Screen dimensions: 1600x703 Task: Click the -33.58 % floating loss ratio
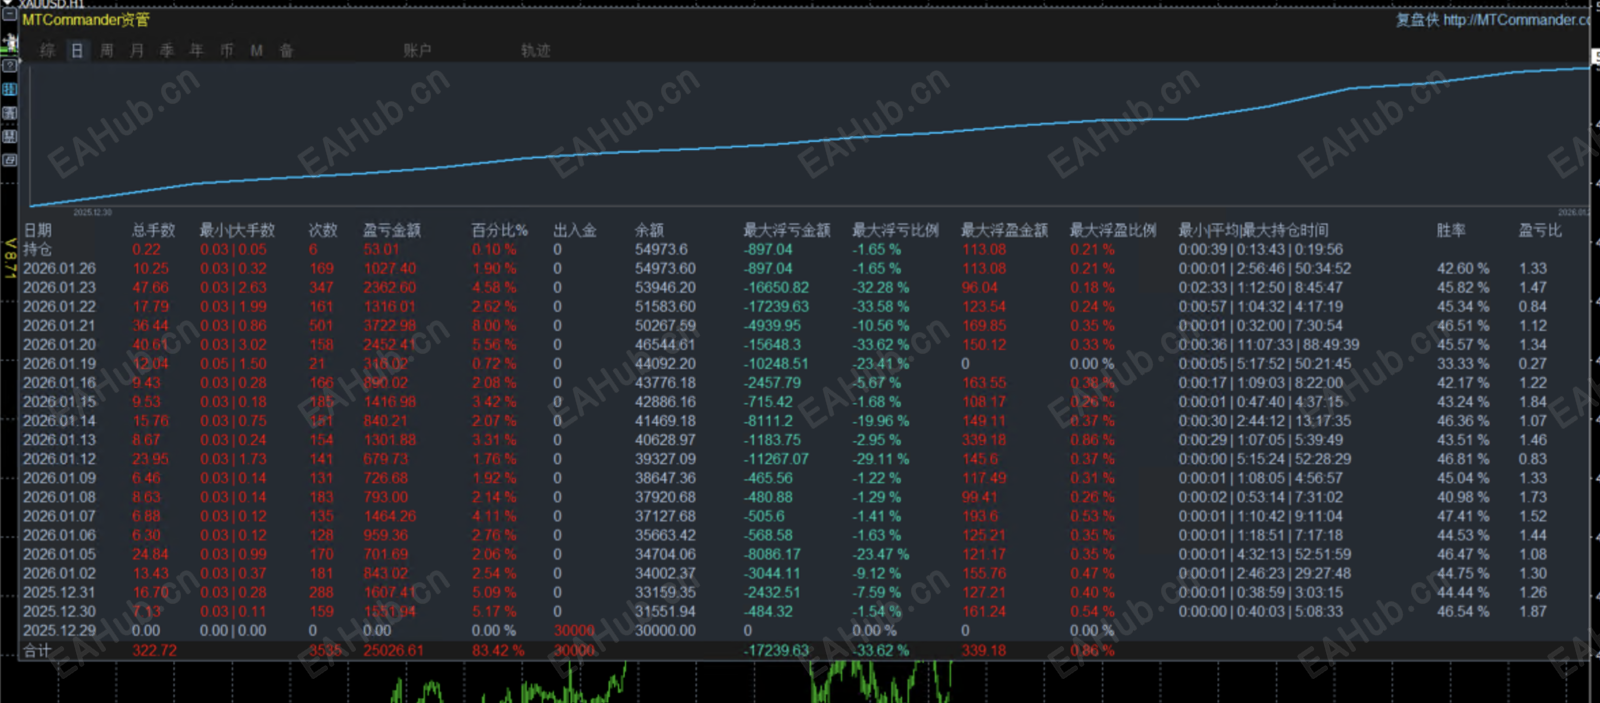pyautogui.click(x=880, y=306)
